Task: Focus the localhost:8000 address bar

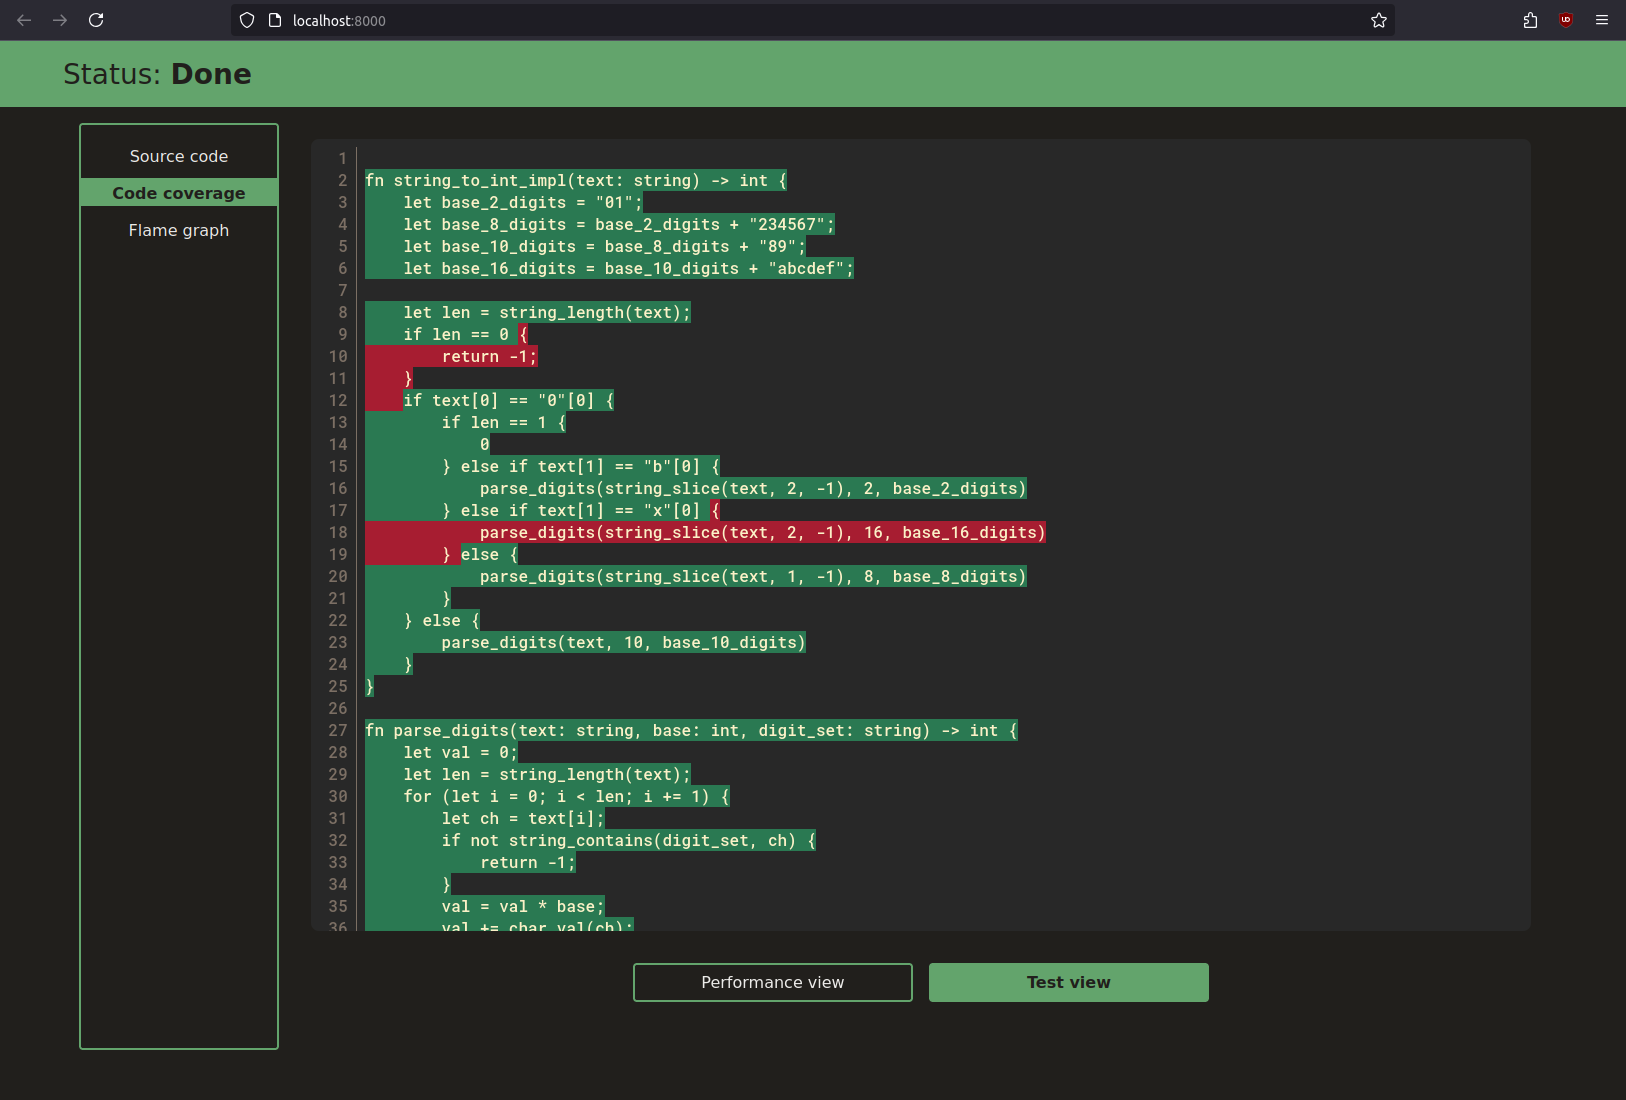Action: pos(812,20)
